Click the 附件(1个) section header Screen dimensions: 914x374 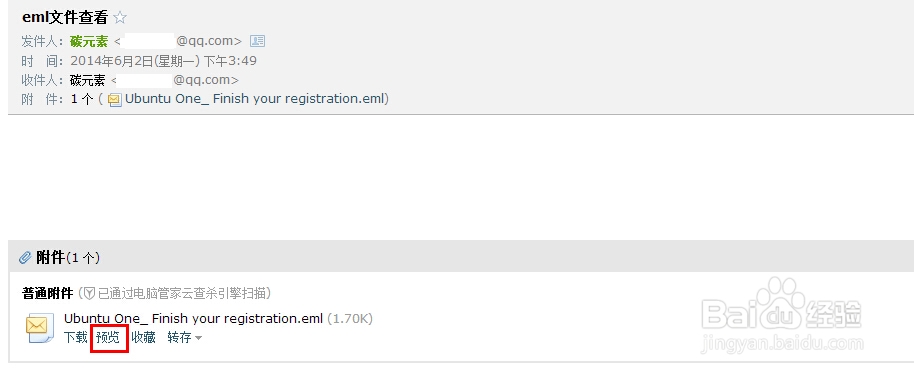(68, 257)
